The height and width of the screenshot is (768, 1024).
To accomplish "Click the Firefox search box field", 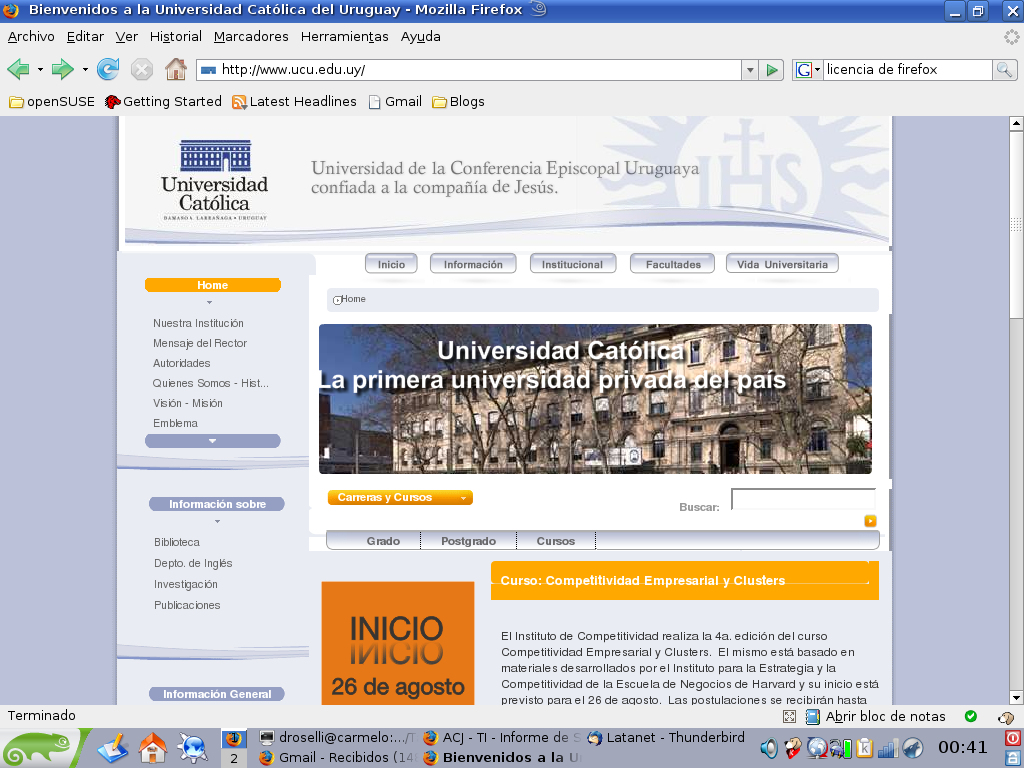I will click(x=908, y=70).
